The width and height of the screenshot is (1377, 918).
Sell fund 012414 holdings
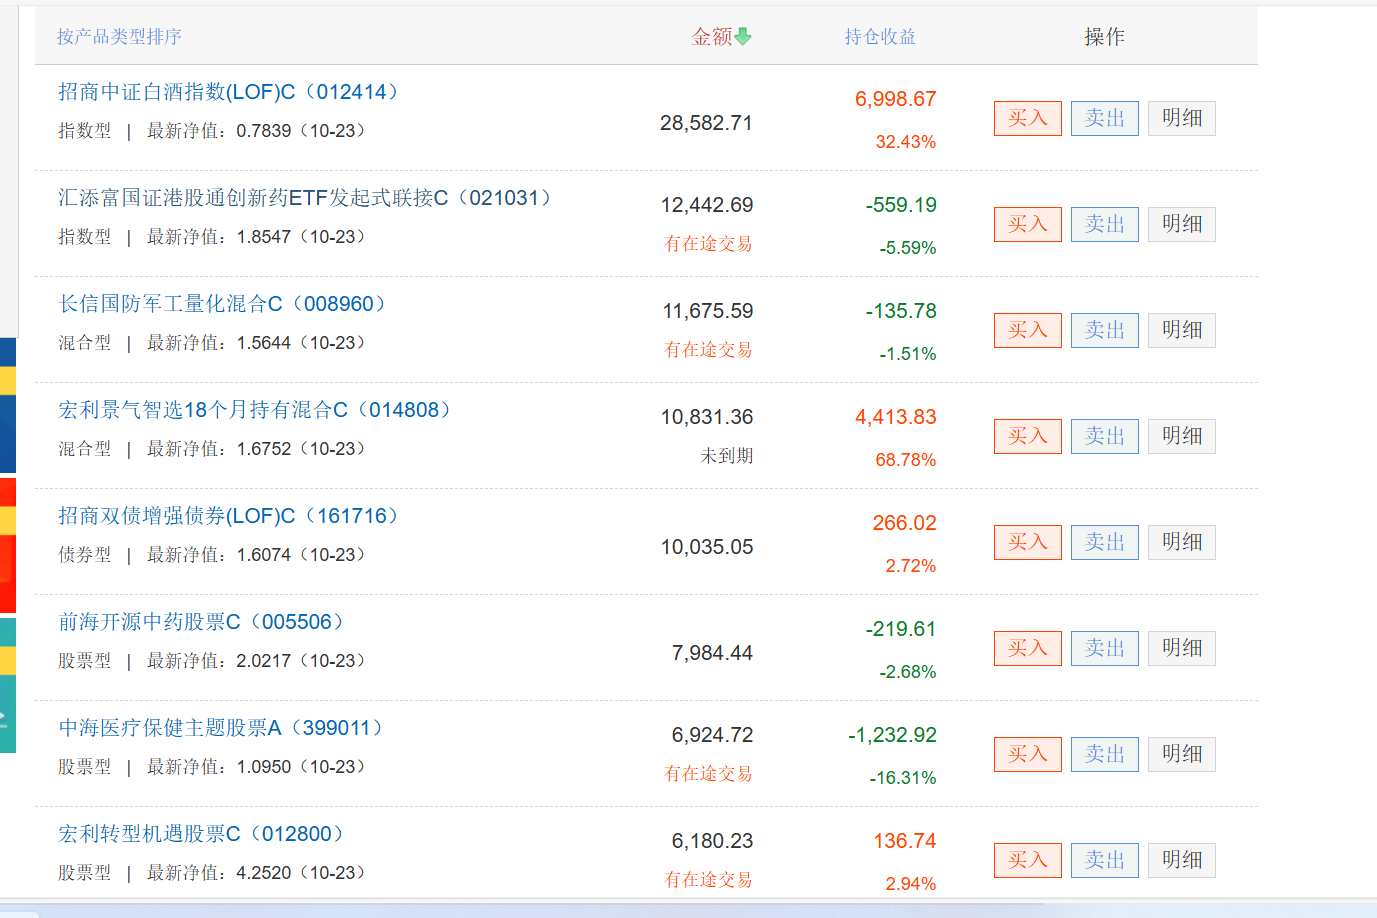point(1105,118)
